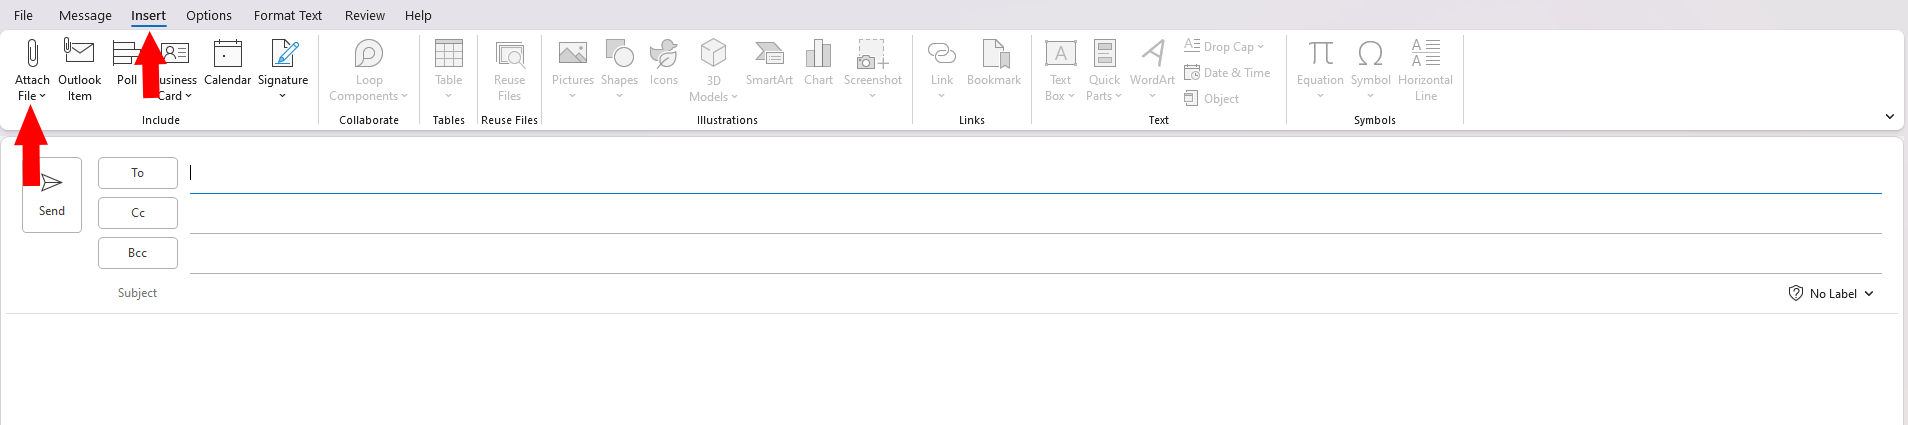Click the Cc button
This screenshot has height=425, width=1908.
click(138, 213)
